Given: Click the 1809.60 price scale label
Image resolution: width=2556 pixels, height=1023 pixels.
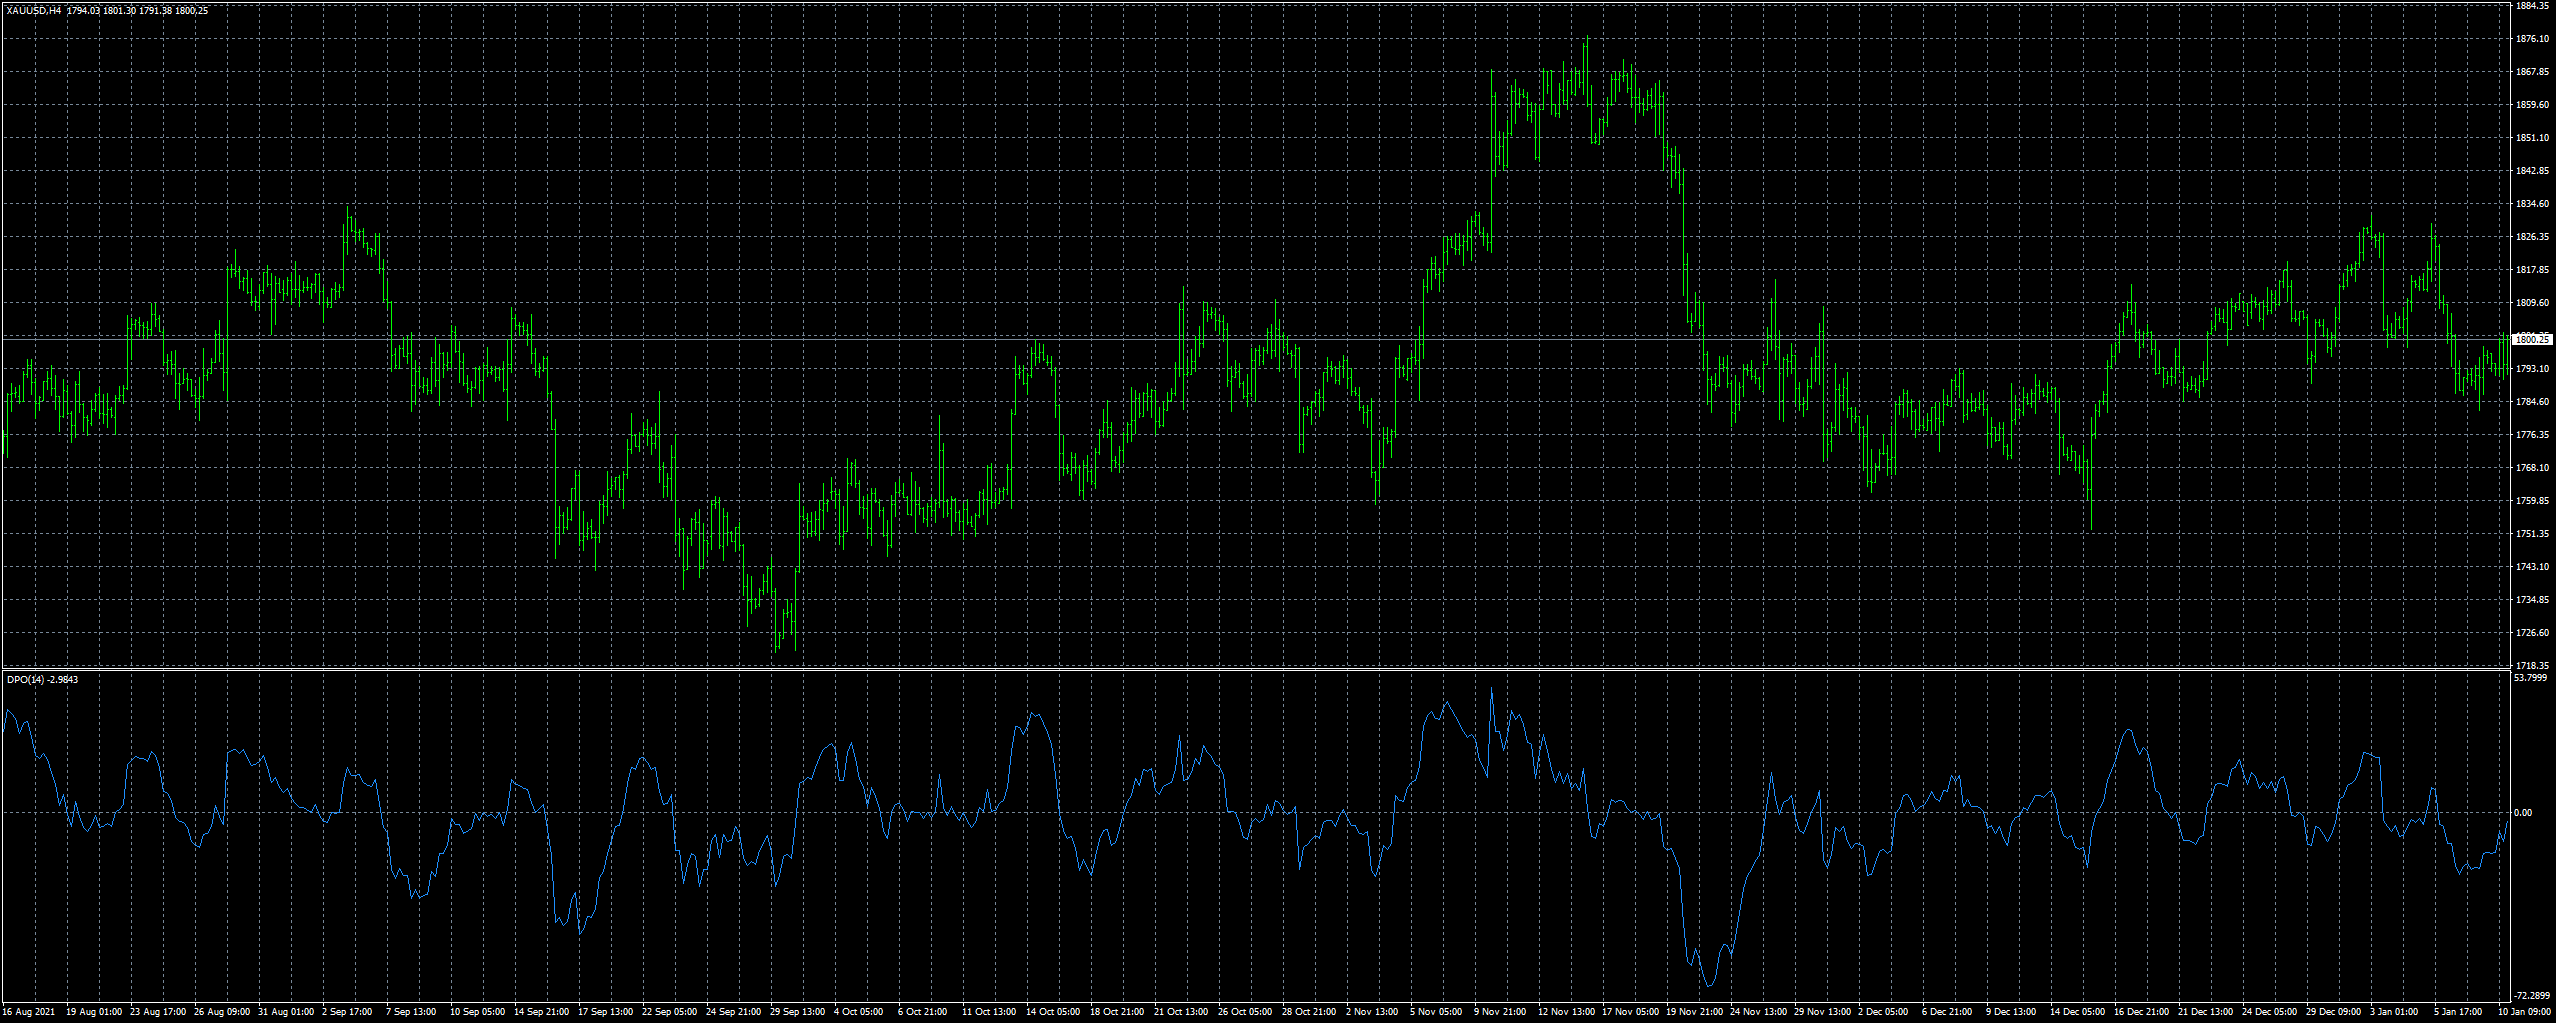Looking at the screenshot, I should tap(2532, 303).
